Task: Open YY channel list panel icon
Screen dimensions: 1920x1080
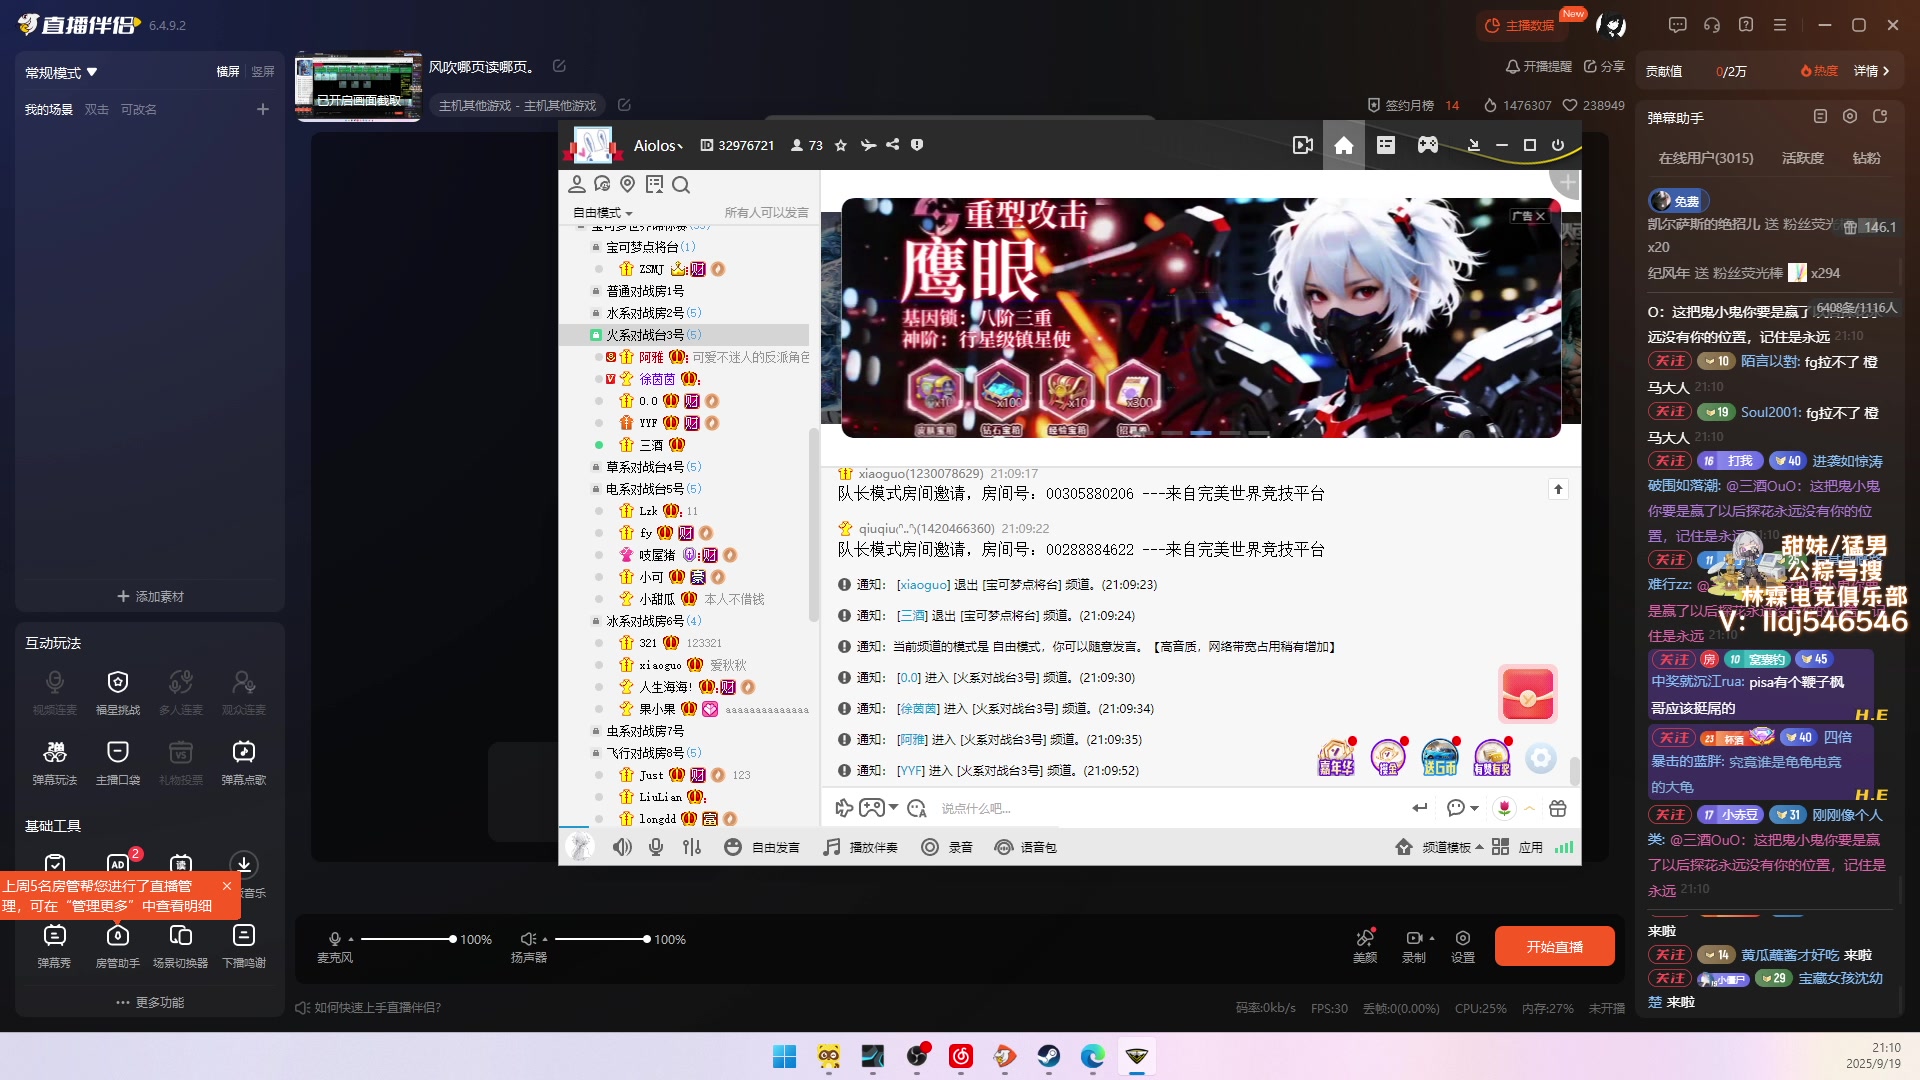Action: (1386, 145)
